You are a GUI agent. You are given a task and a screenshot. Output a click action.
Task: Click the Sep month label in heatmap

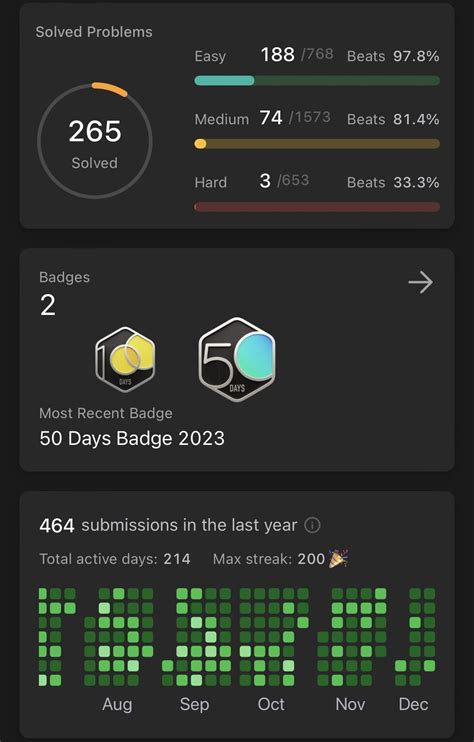pos(194,705)
